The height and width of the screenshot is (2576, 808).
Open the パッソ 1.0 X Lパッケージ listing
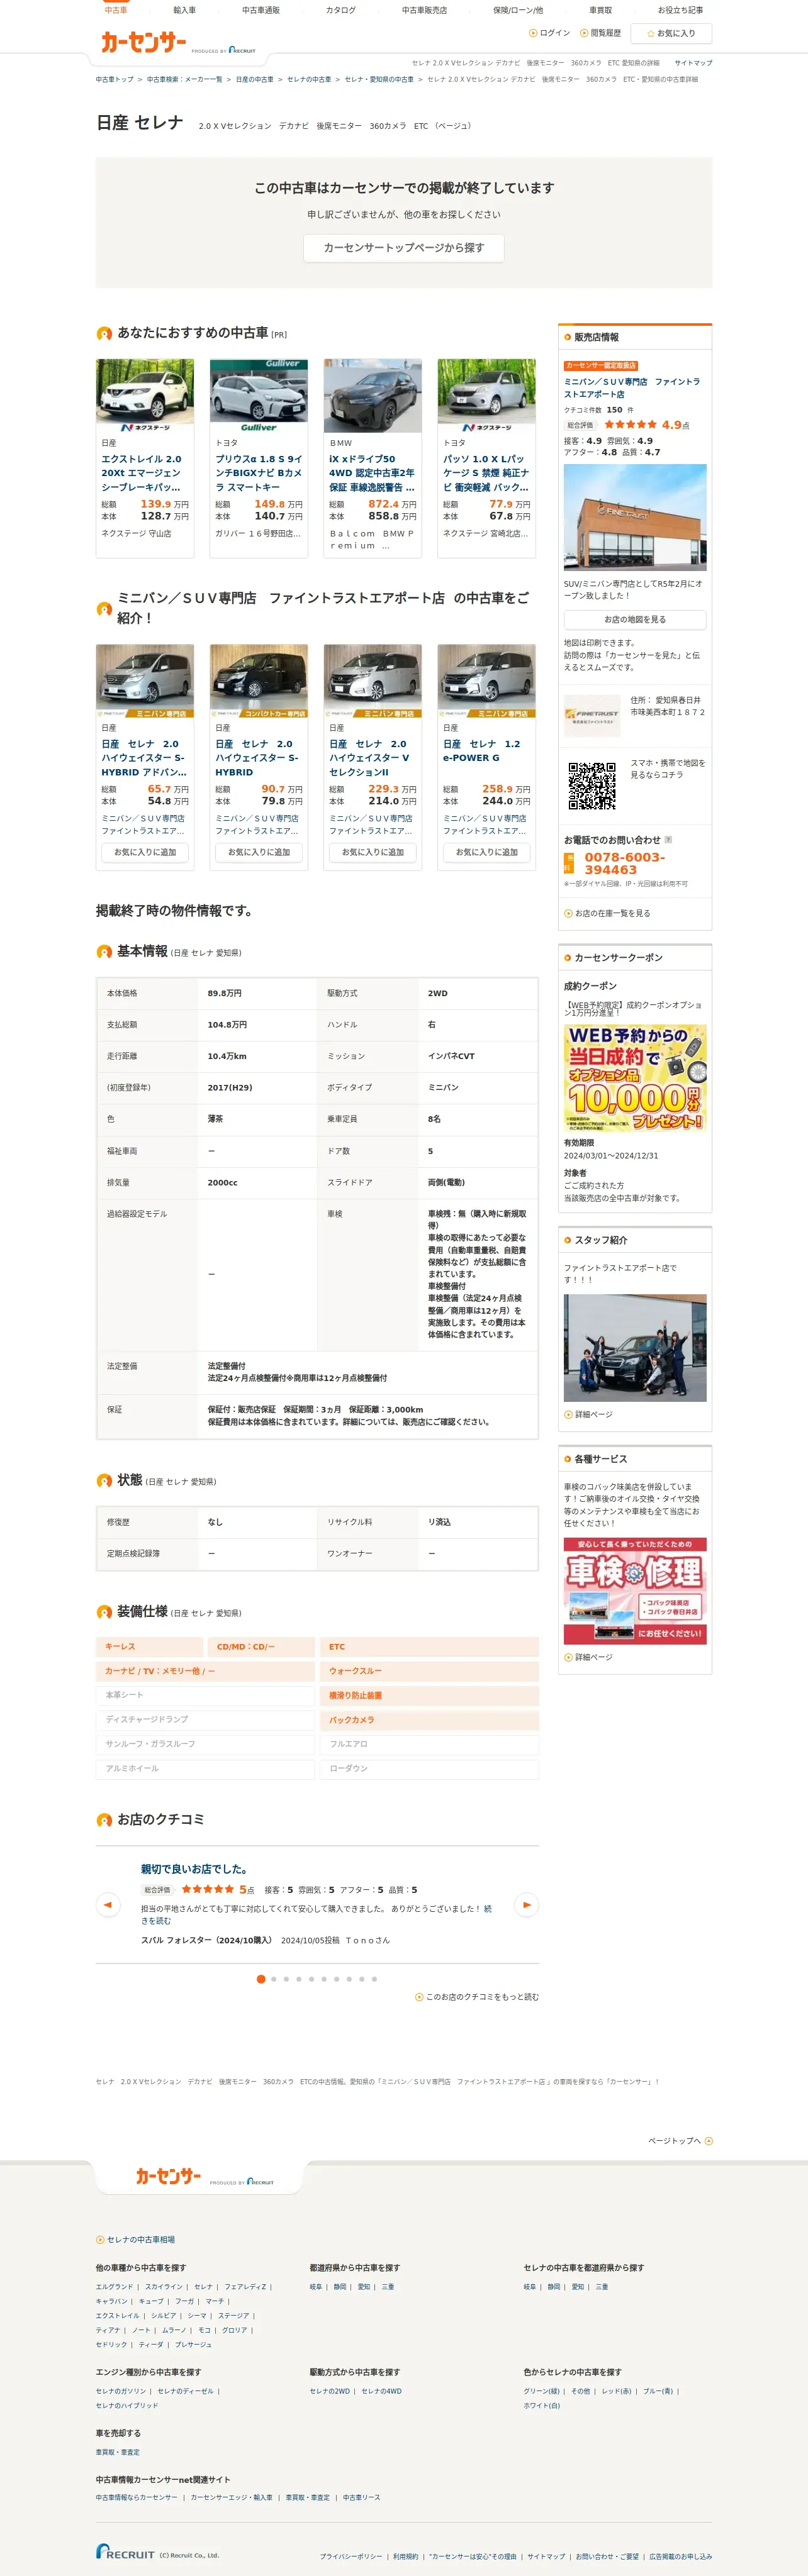click(x=486, y=473)
